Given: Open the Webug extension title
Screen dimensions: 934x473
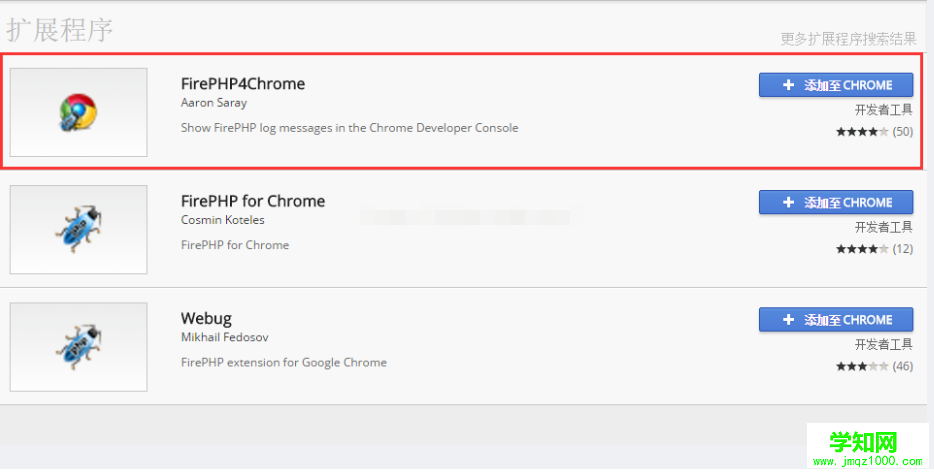Looking at the screenshot, I should [206, 319].
